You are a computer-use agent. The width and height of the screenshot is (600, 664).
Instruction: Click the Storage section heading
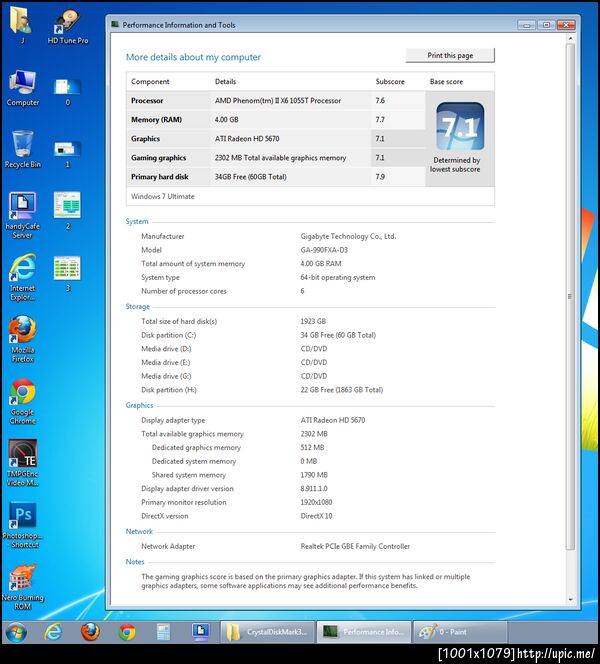(138, 307)
